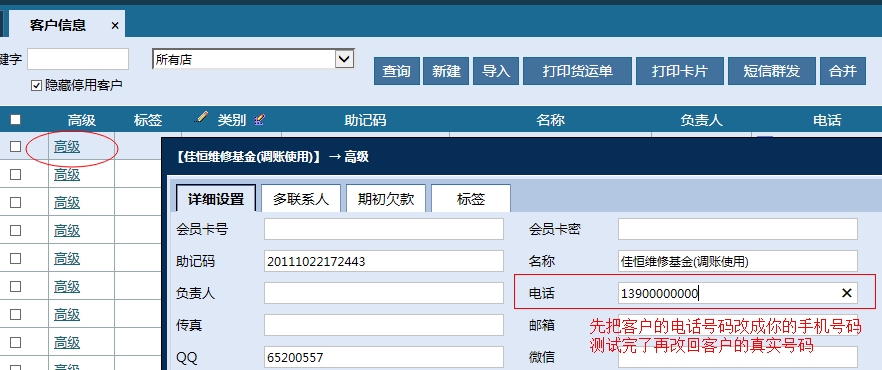Click the pencil edit icon beside 类别
Viewport: 882px width, 370px height.
(x=201, y=118)
